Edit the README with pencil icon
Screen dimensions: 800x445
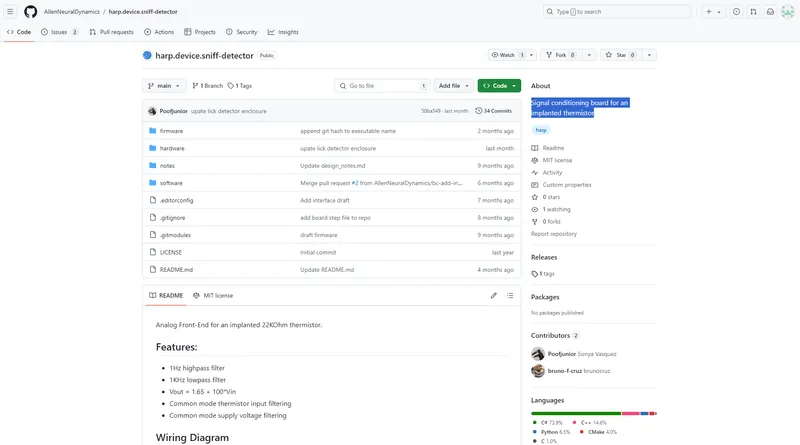pos(493,295)
